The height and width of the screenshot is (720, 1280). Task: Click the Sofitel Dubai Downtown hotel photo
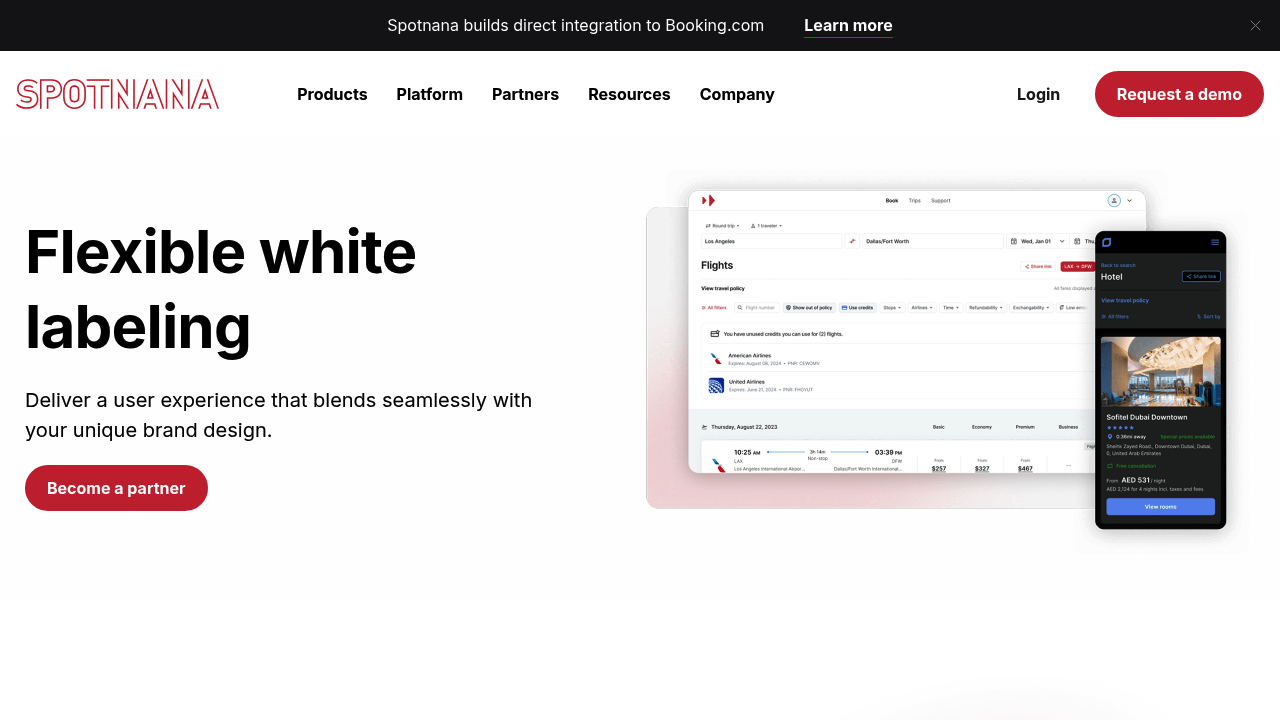tap(1160, 371)
